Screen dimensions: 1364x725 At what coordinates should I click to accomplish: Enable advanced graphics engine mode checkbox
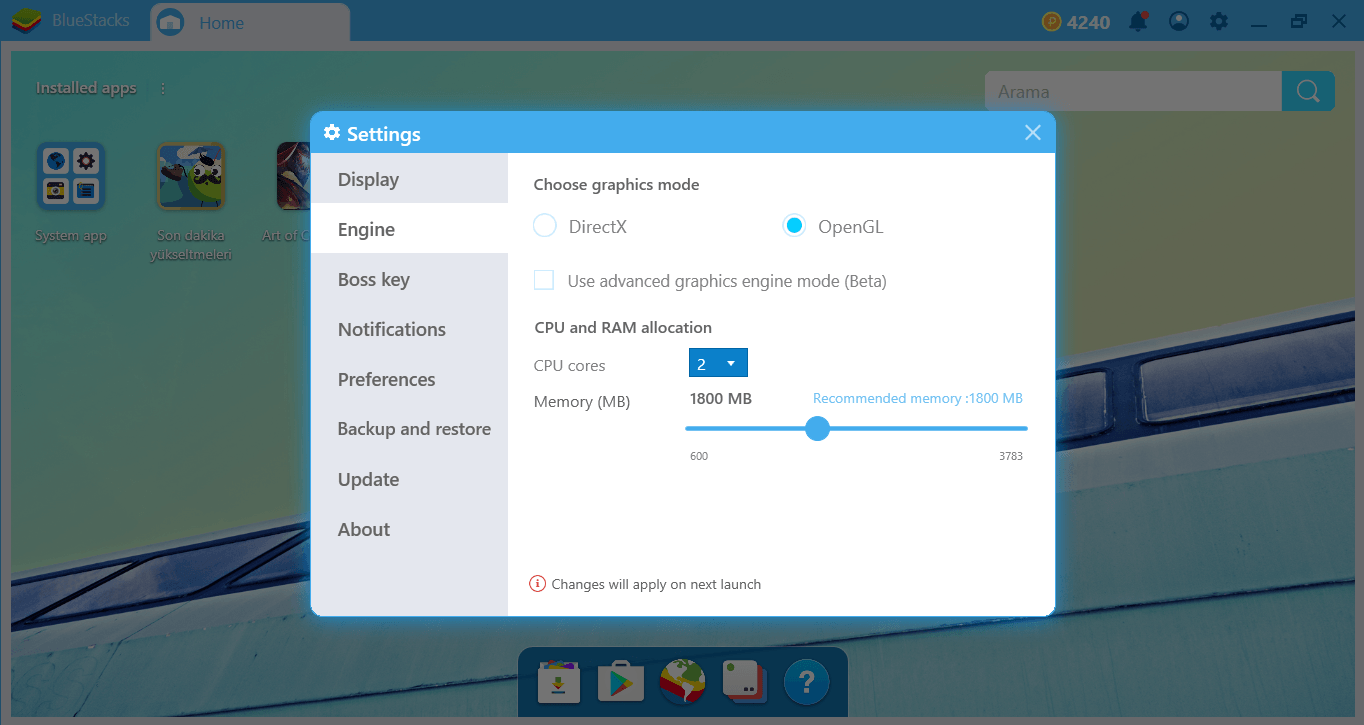click(544, 281)
